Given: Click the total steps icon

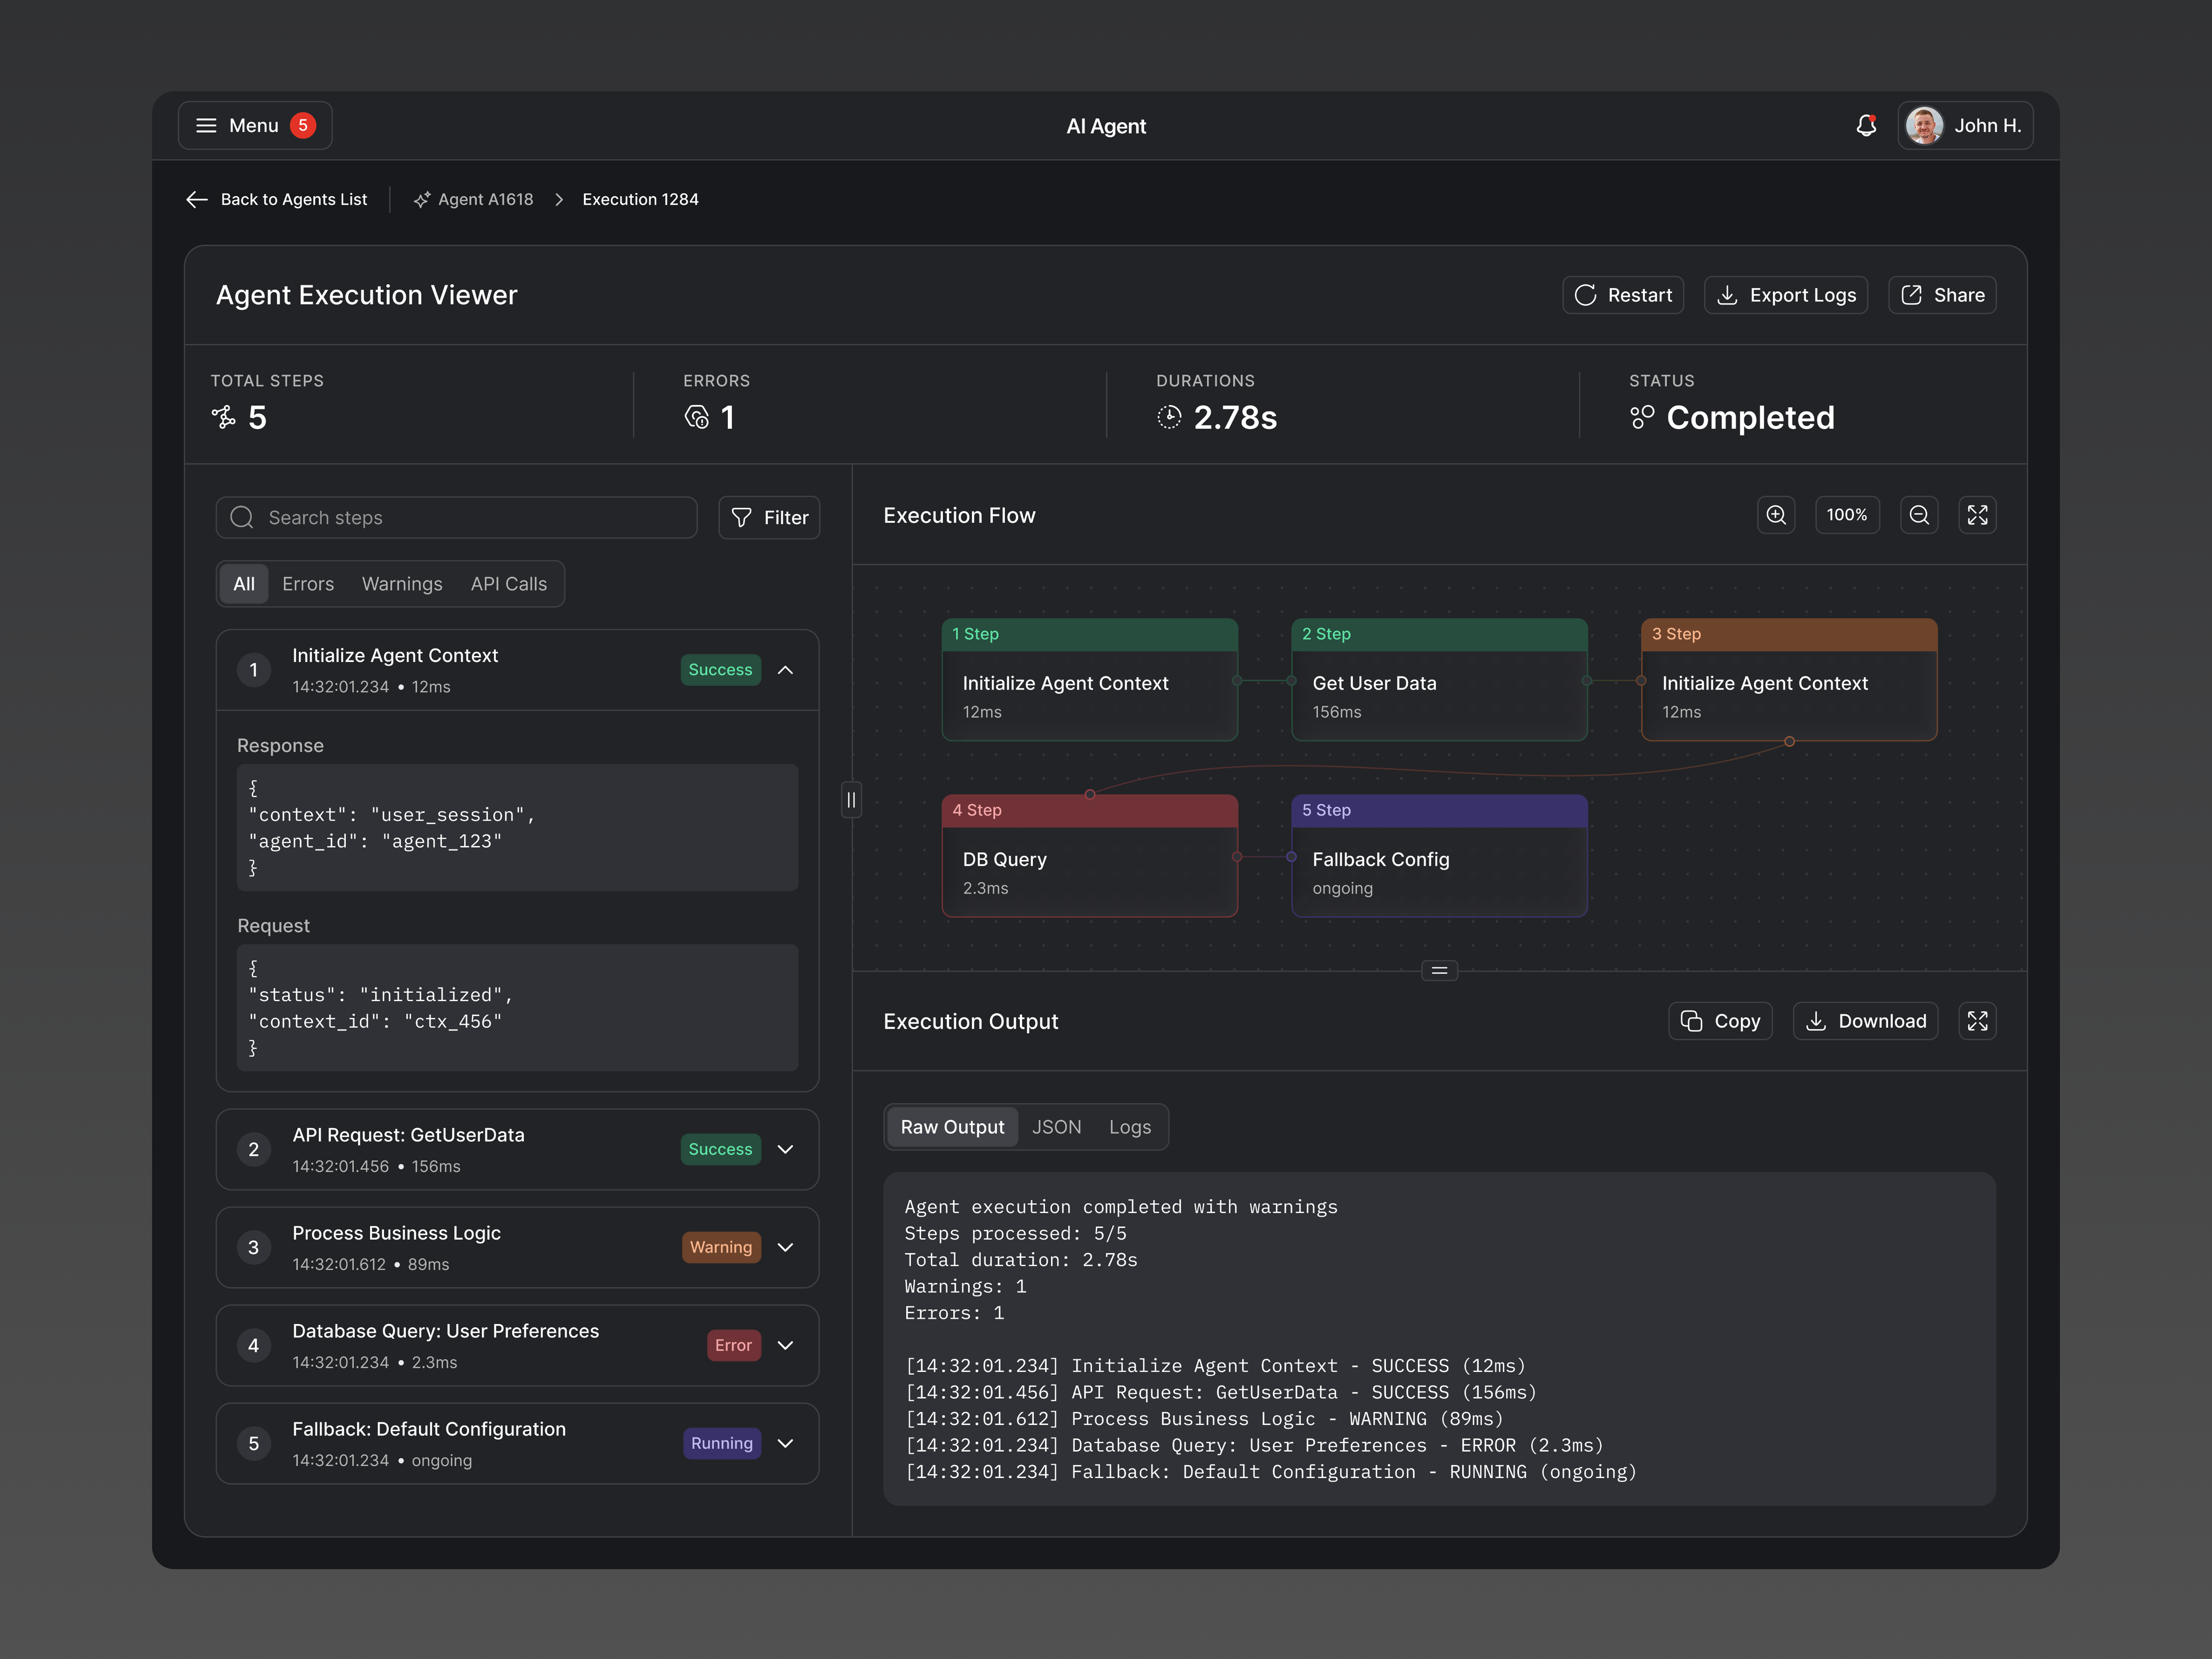Looking at the screenshot, I should (x=224, y=417).
